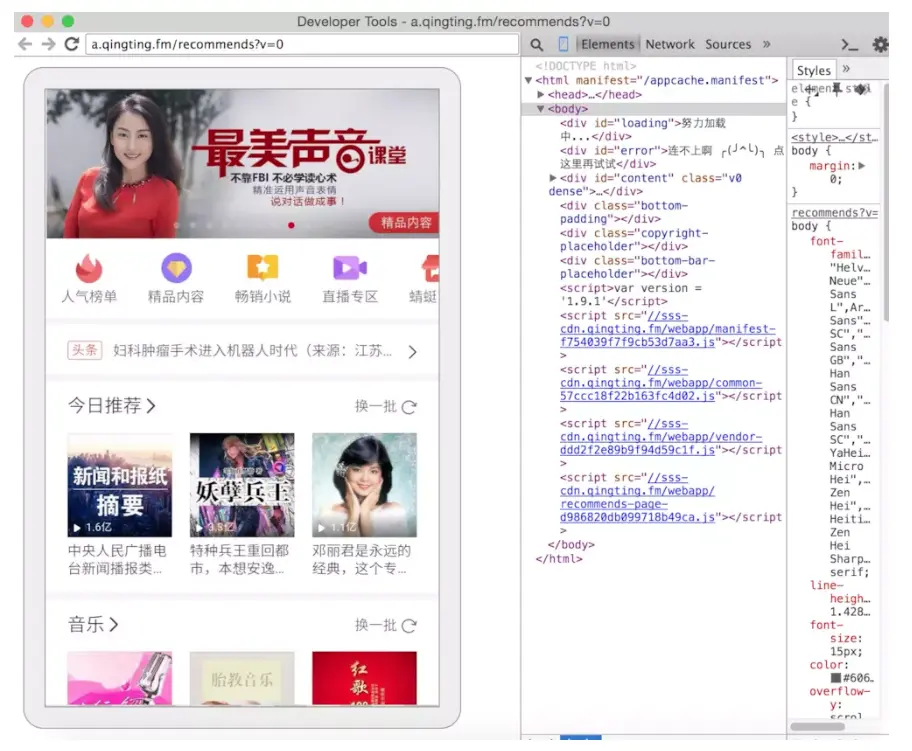
Task: Open the Sources panel
Action: coord(727,44)
